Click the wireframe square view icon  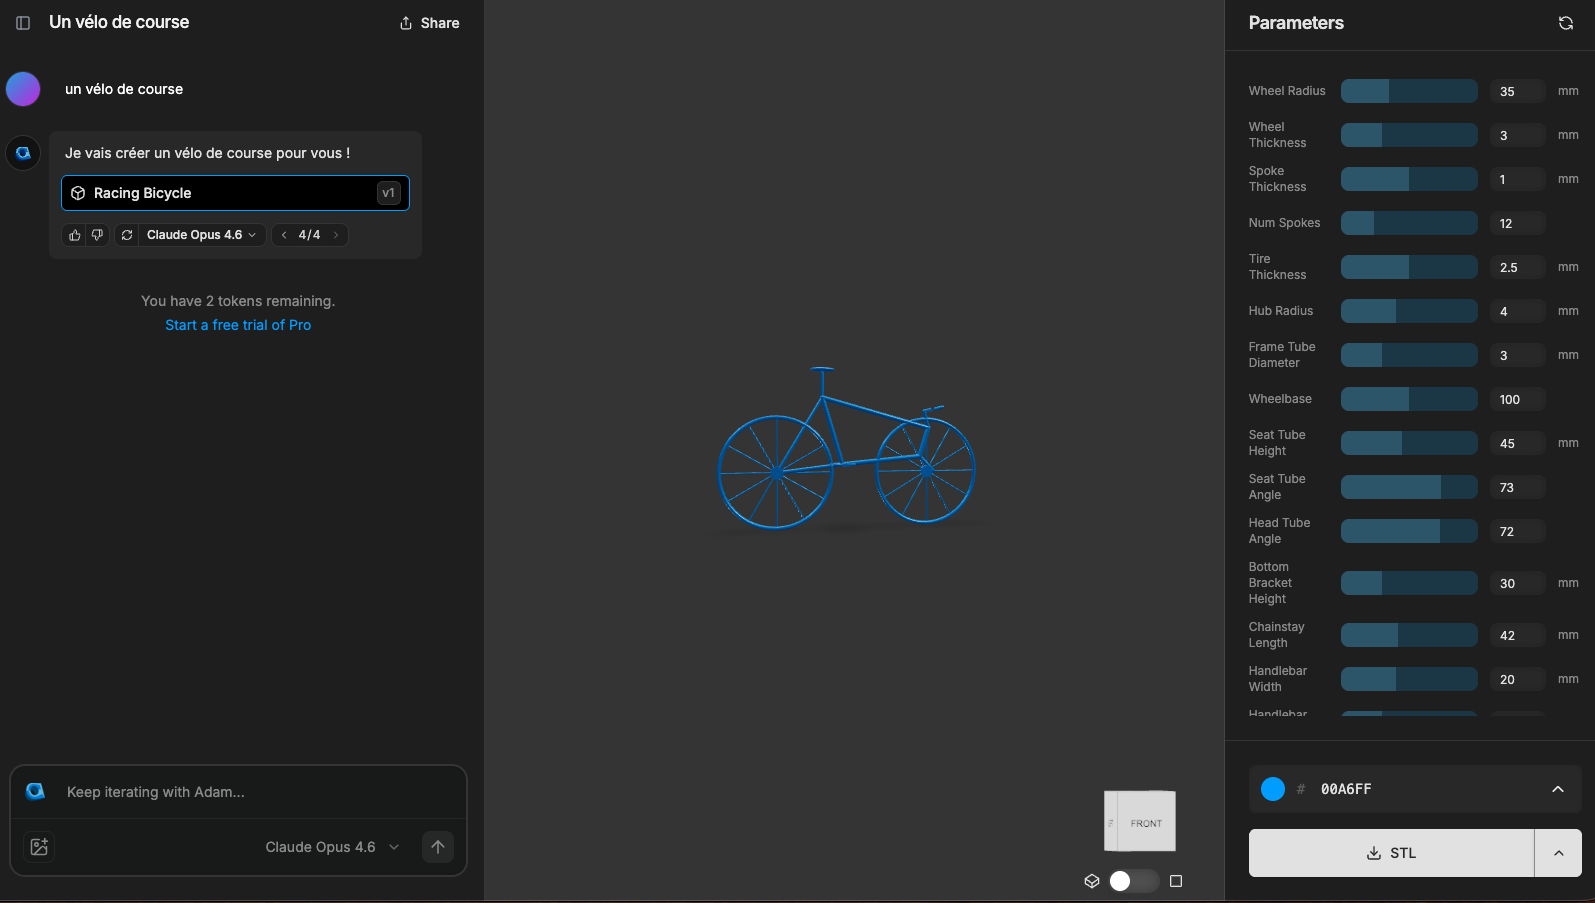[x=1176, y=881]
